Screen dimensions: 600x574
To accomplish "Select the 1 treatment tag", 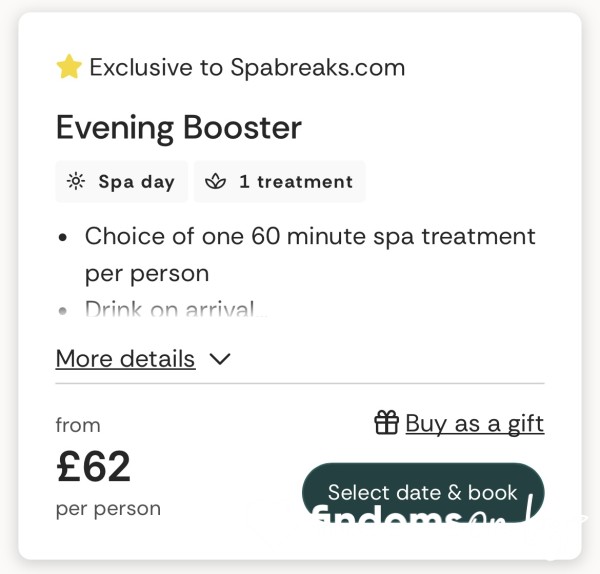I will [x=279, y=181].
